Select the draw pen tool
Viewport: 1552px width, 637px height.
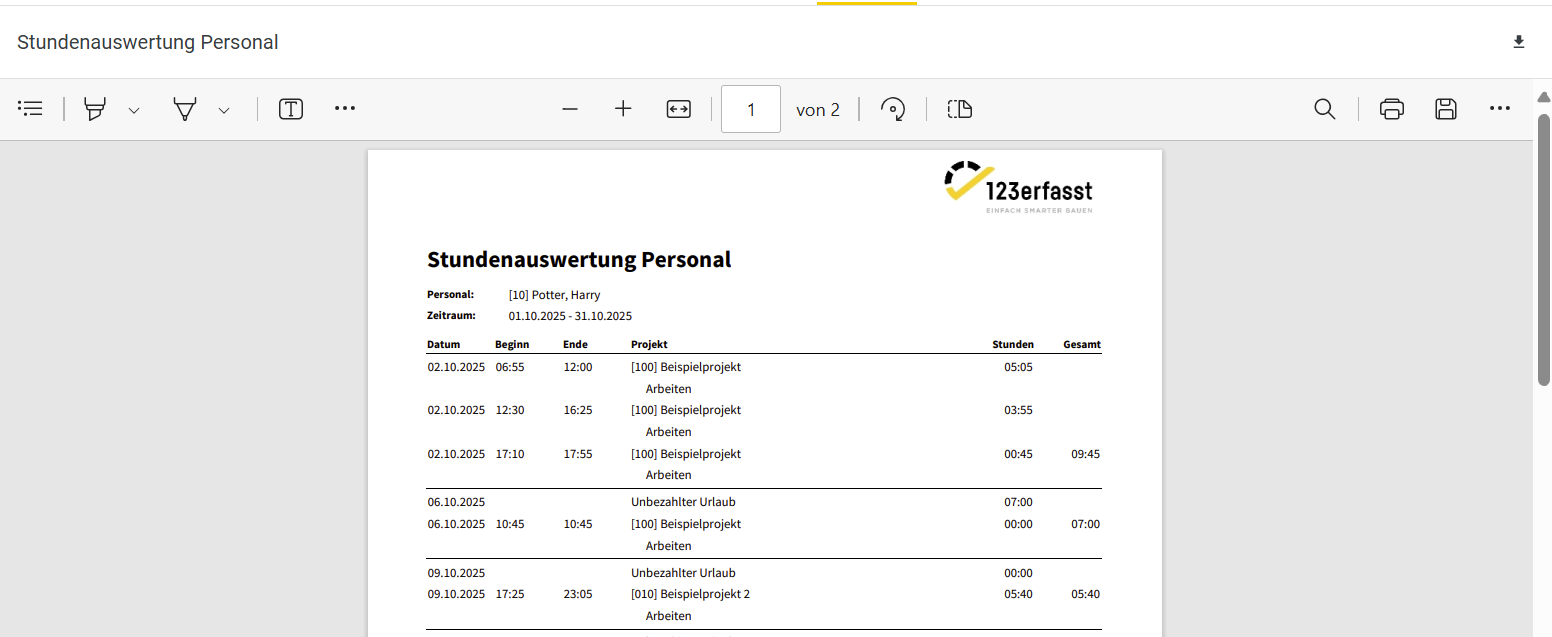coord(185,109)
